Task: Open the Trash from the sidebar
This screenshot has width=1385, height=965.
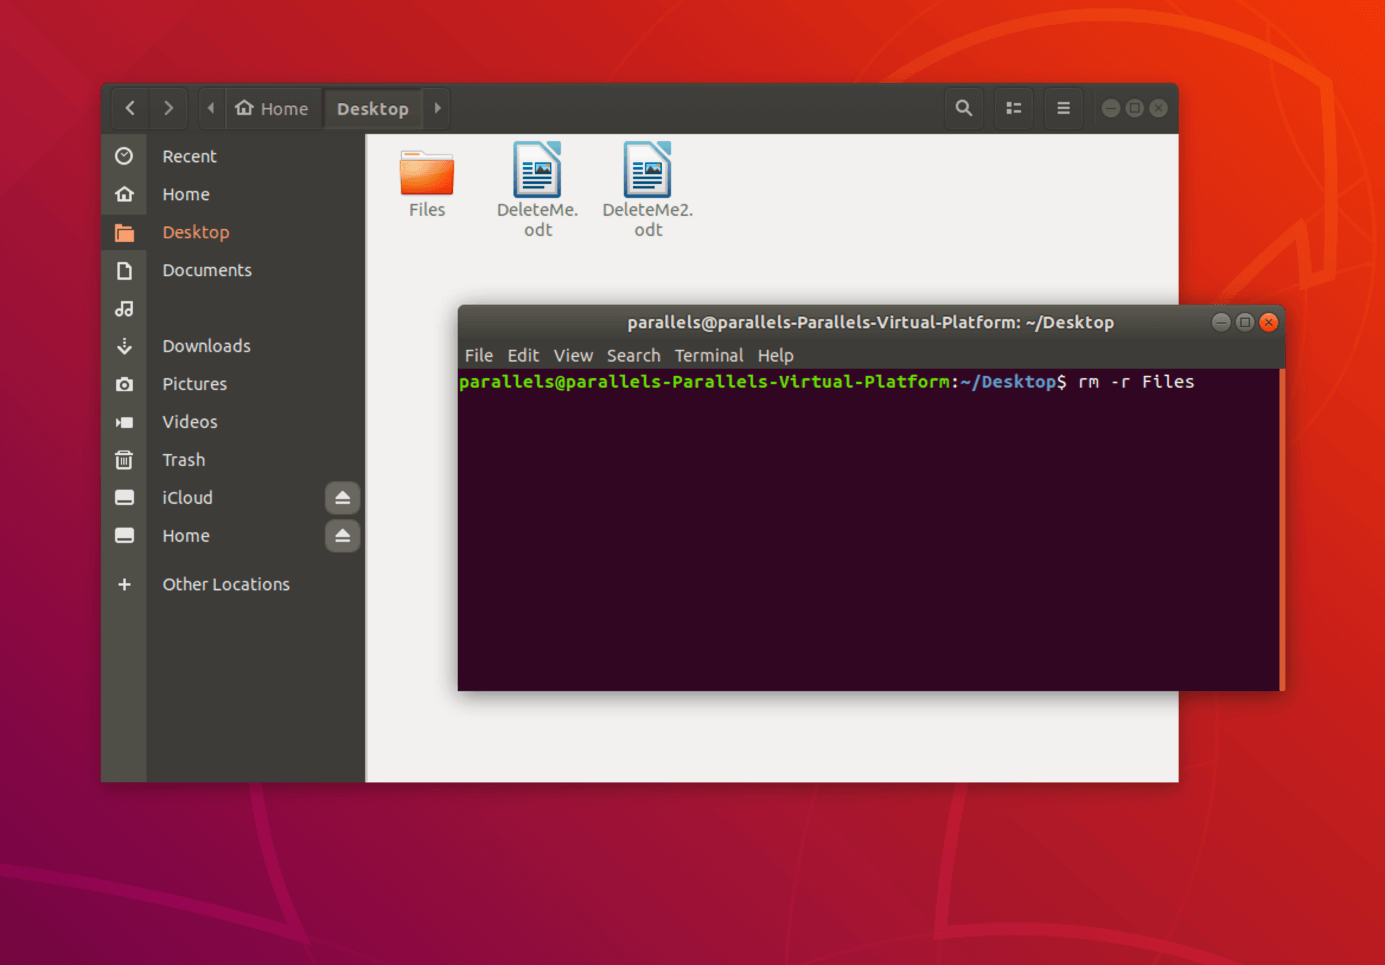Action: [183, 460]
